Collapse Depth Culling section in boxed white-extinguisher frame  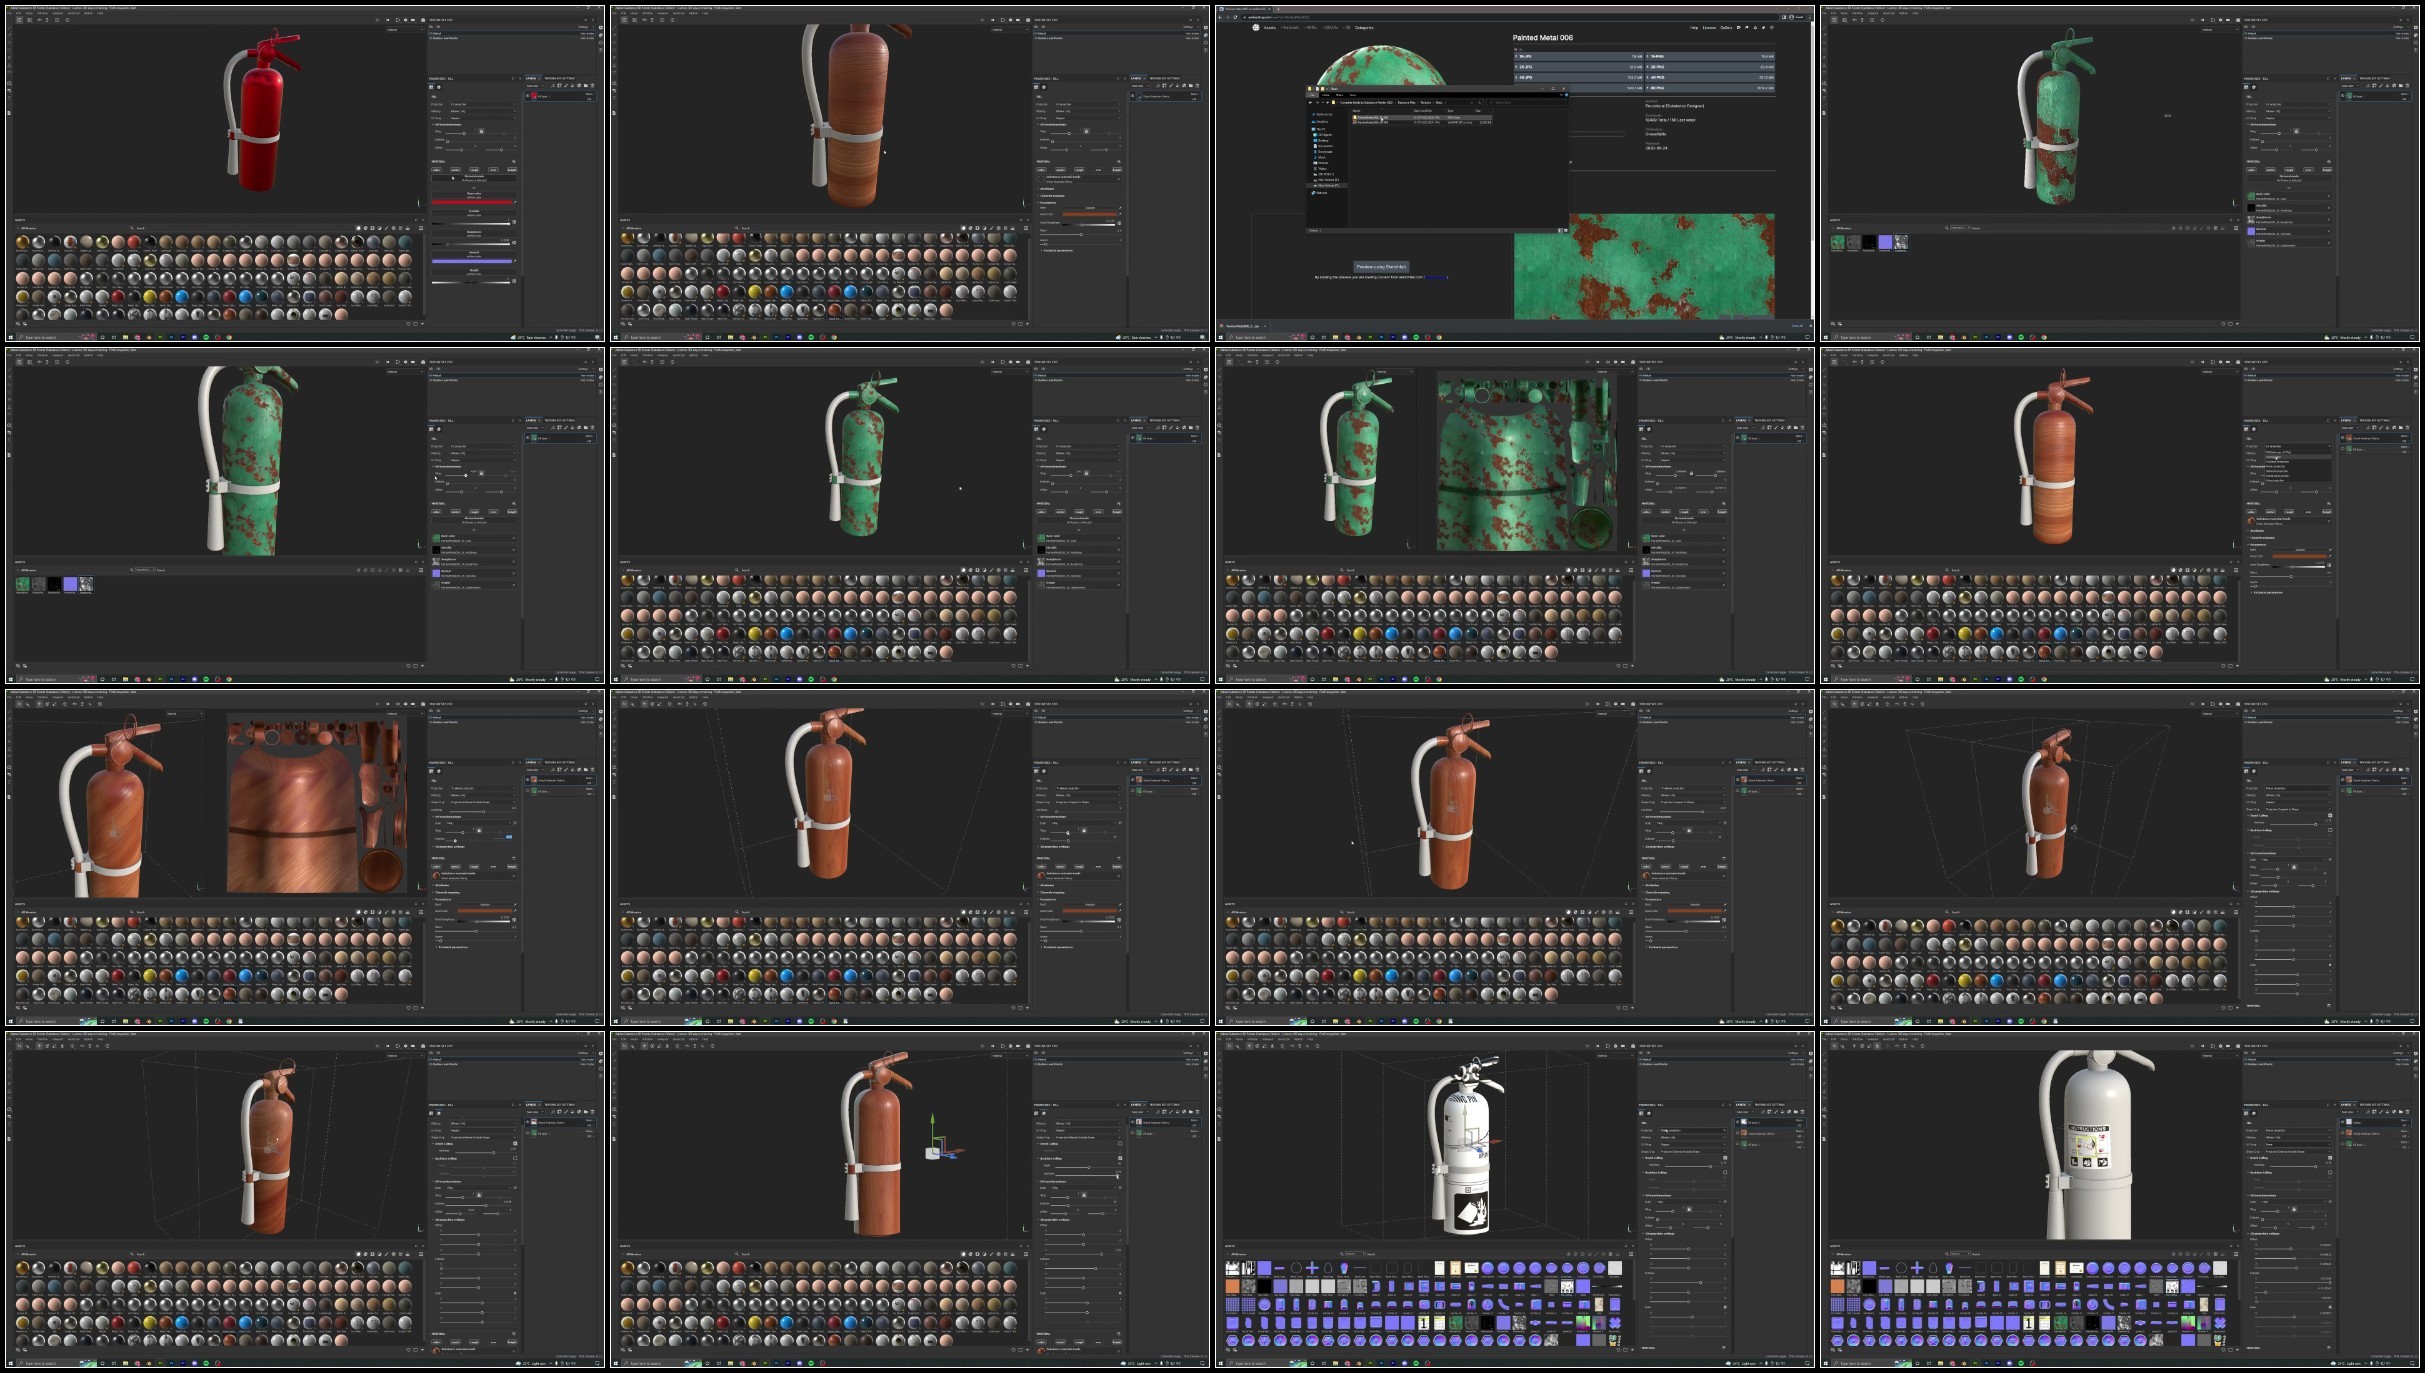click(1642, 1158)
